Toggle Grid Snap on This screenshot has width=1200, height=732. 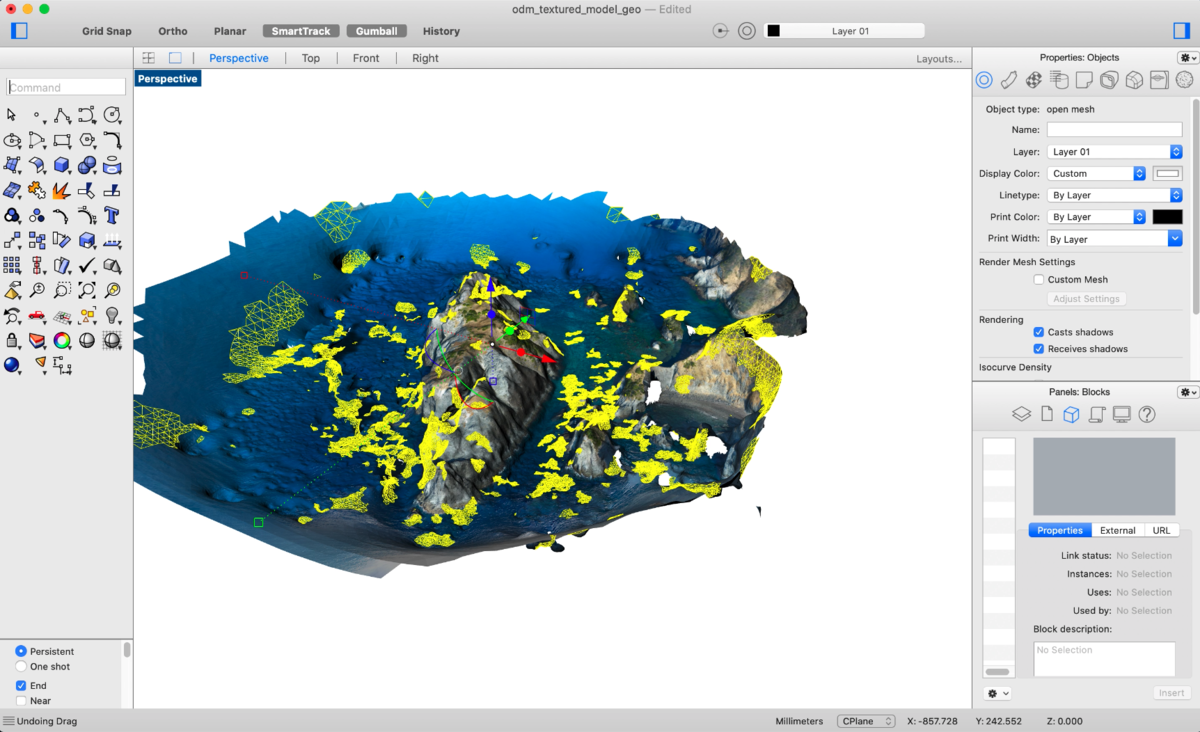(x=107, y=31)
